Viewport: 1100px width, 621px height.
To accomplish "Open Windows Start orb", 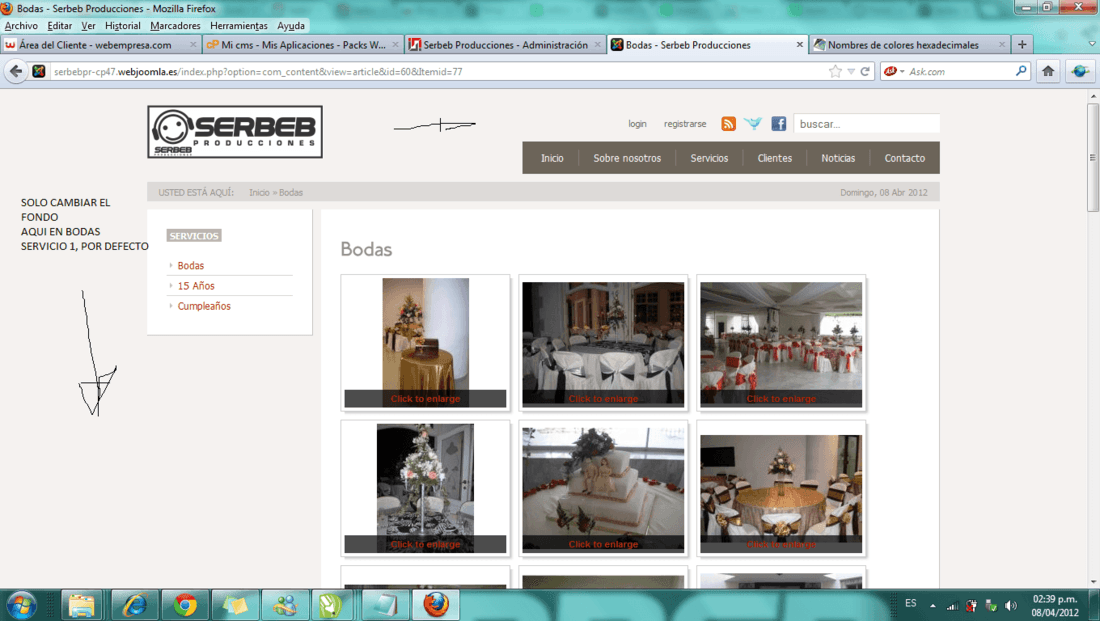I will point(21,605).
